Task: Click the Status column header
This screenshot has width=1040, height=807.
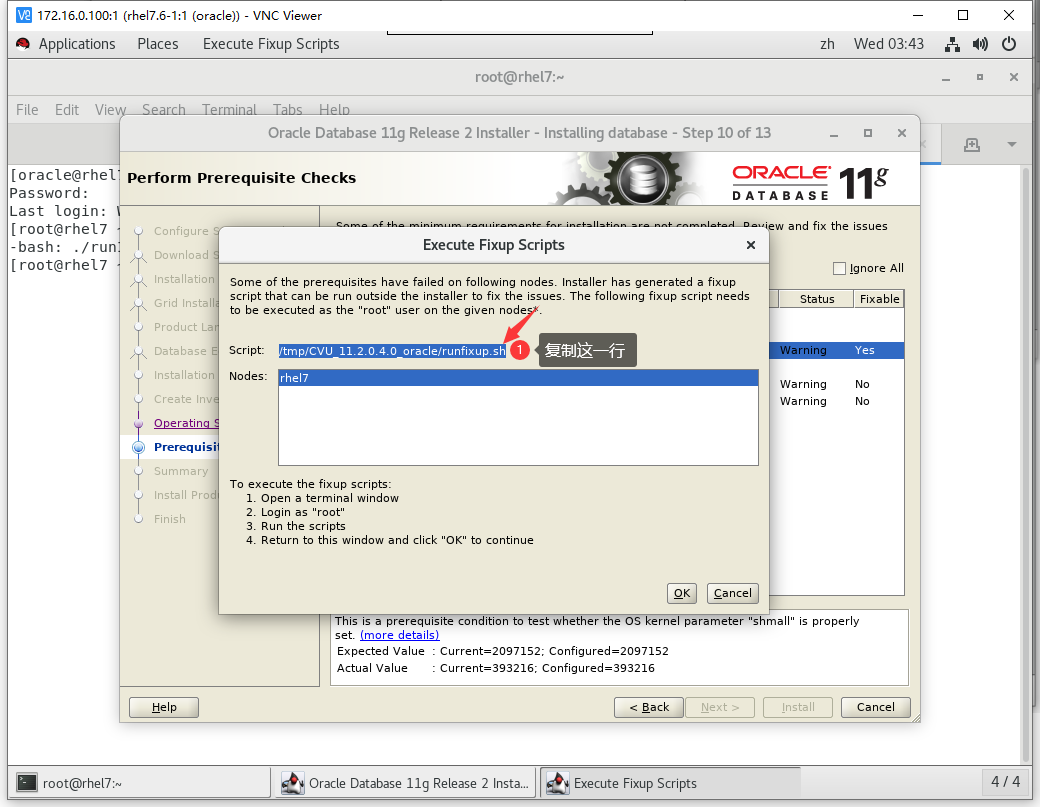Action: pos(816,299)
